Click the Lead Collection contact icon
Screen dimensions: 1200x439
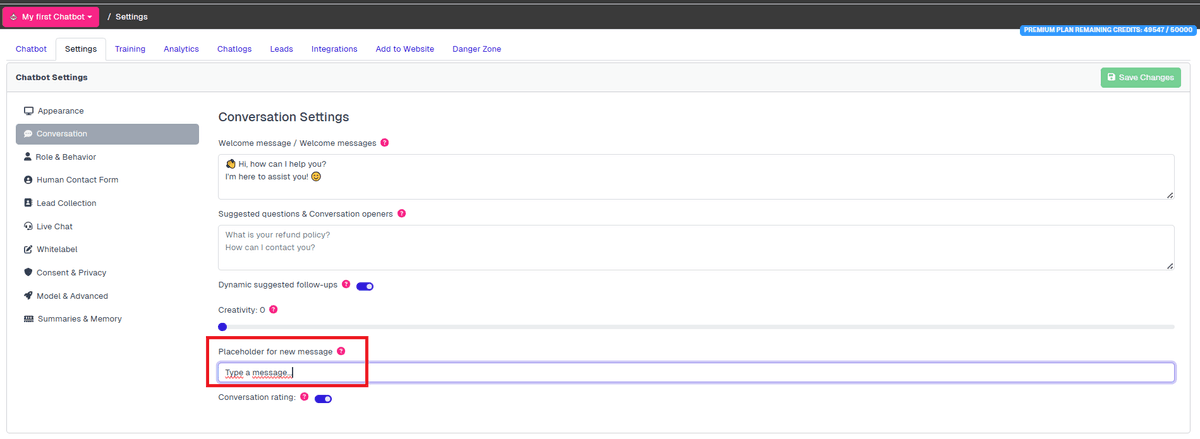click(28, 203)
